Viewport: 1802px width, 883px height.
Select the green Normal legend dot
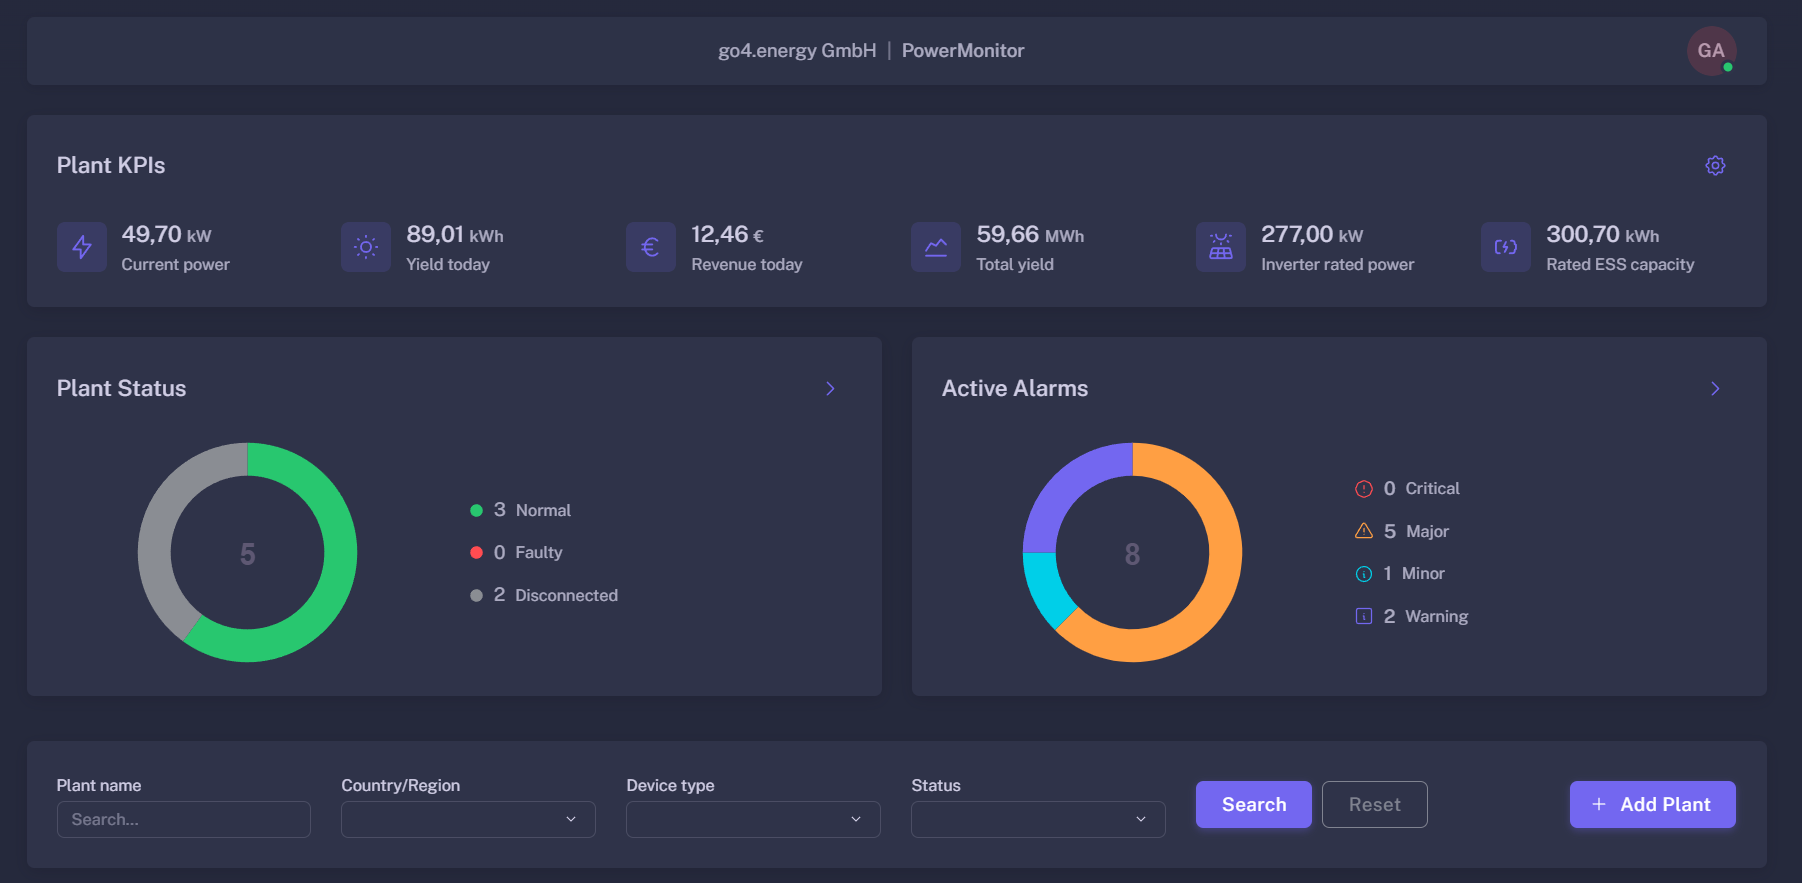click(477, 510)
